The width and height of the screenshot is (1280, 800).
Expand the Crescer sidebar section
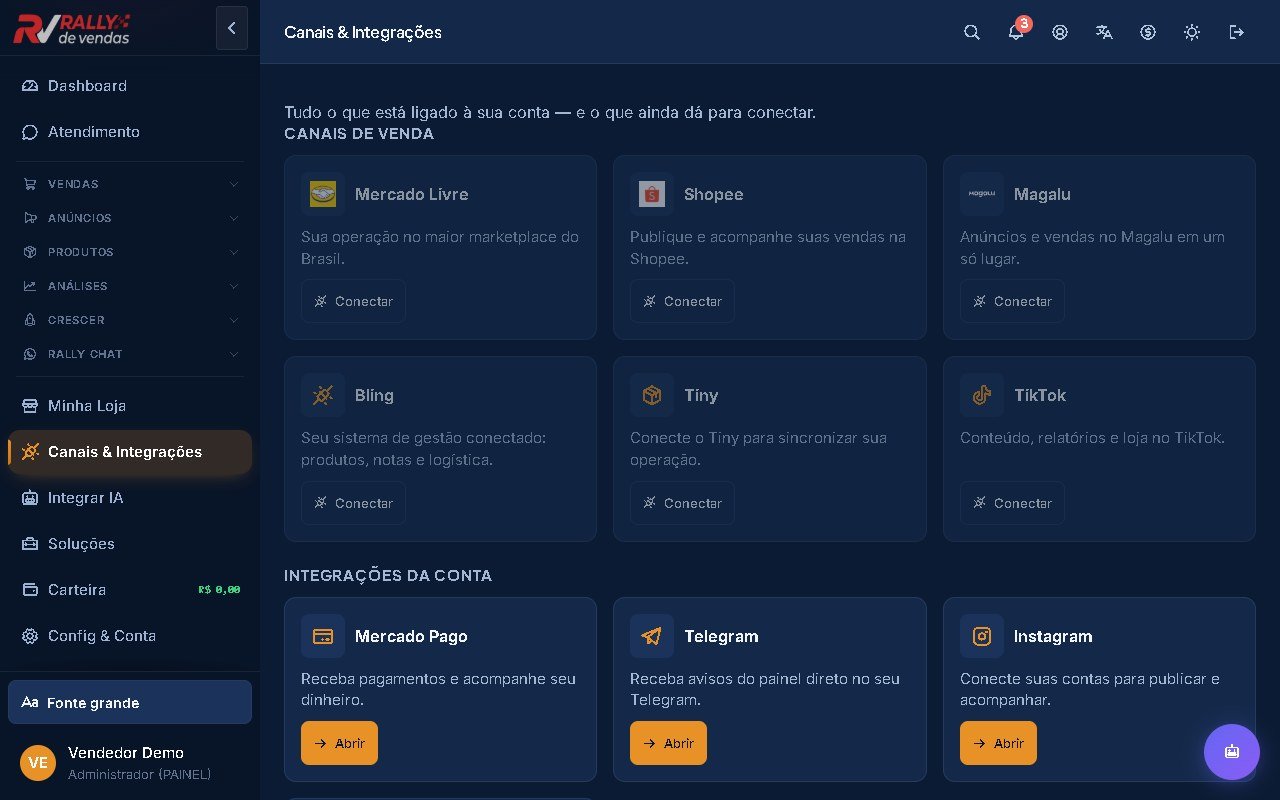point(130,320)
